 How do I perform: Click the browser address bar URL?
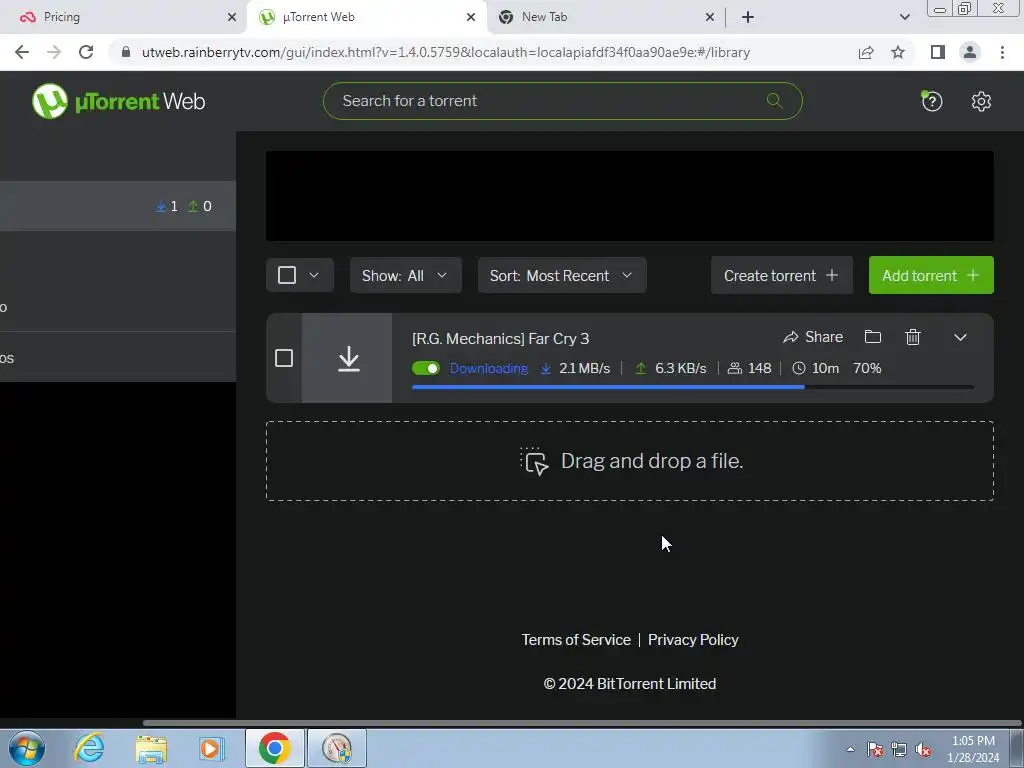point(445,52)
